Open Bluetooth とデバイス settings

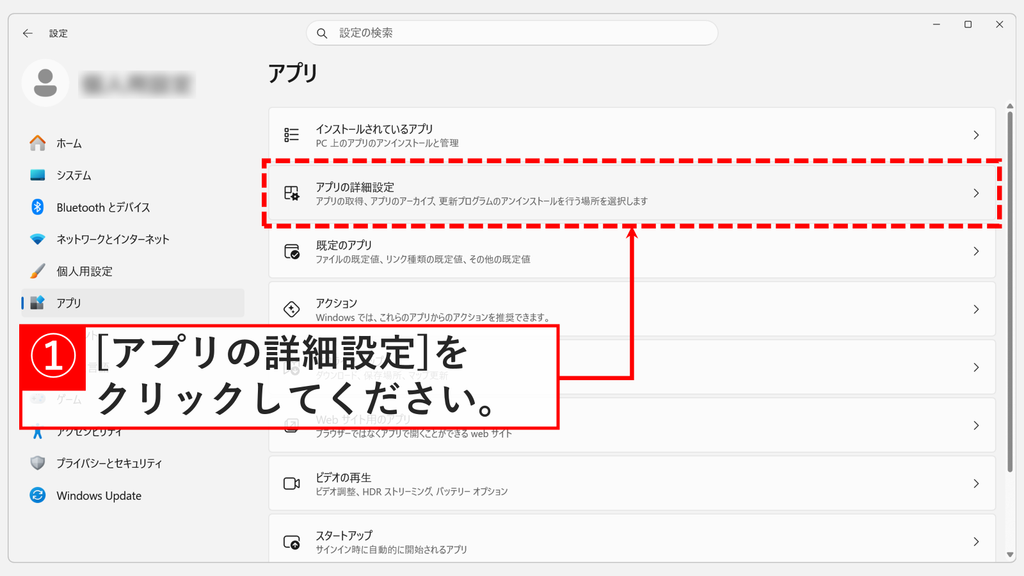tap(133, 207)
